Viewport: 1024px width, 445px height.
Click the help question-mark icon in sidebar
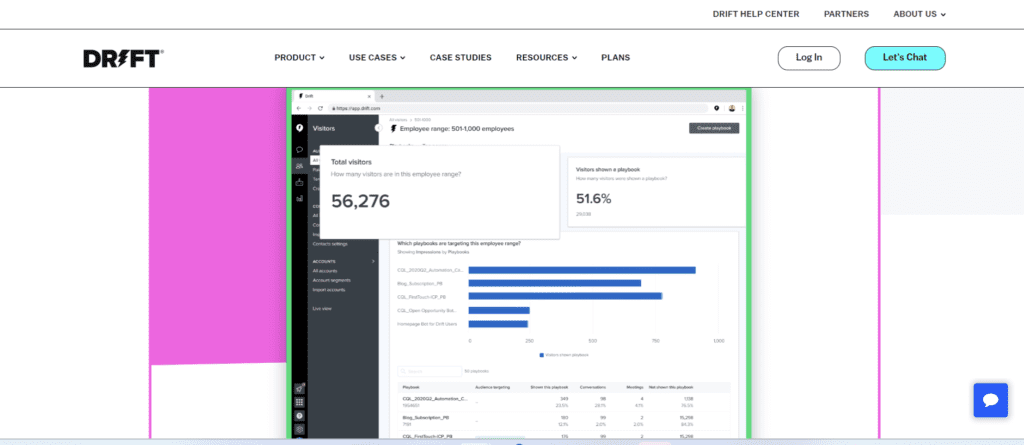click(299, 416)
